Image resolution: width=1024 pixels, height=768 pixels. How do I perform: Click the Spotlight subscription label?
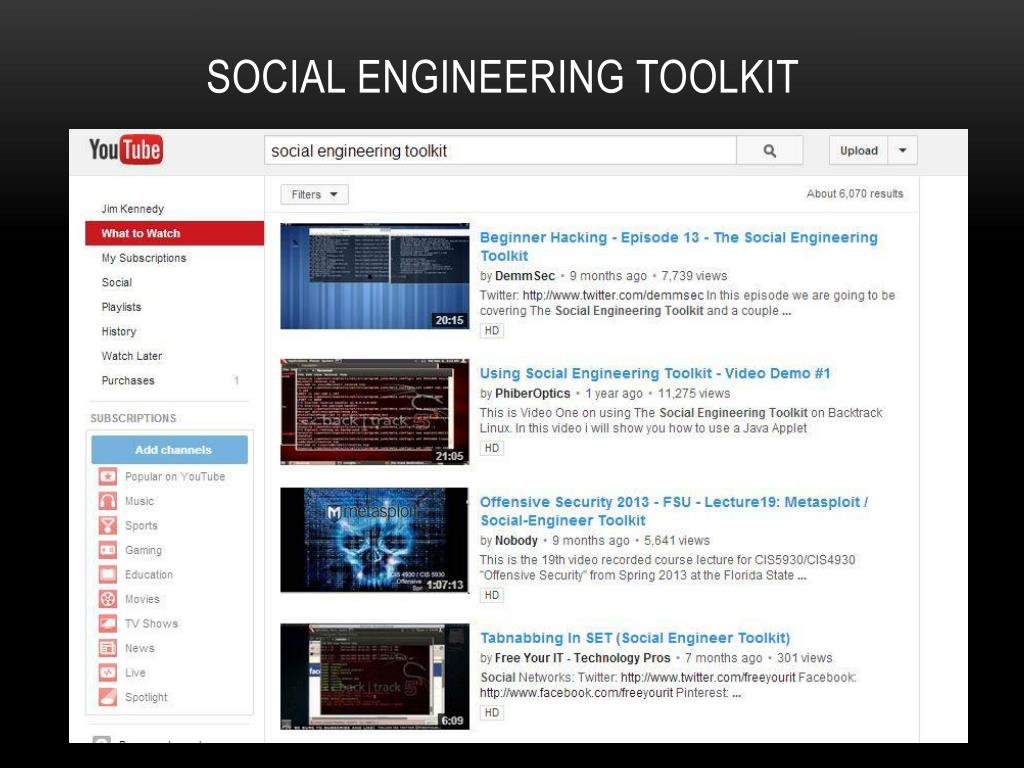point(146,697)
